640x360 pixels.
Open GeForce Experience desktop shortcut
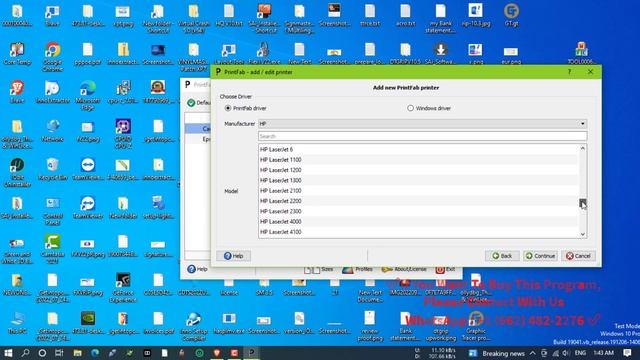click(123, 287)
